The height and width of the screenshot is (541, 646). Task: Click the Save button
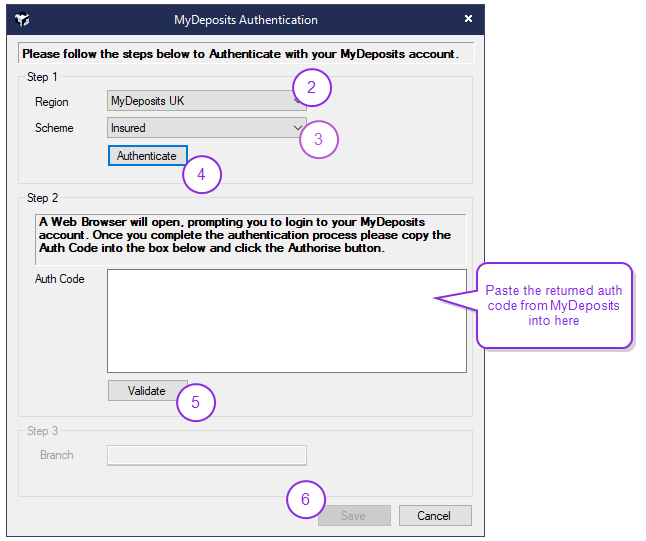[355, 516]
